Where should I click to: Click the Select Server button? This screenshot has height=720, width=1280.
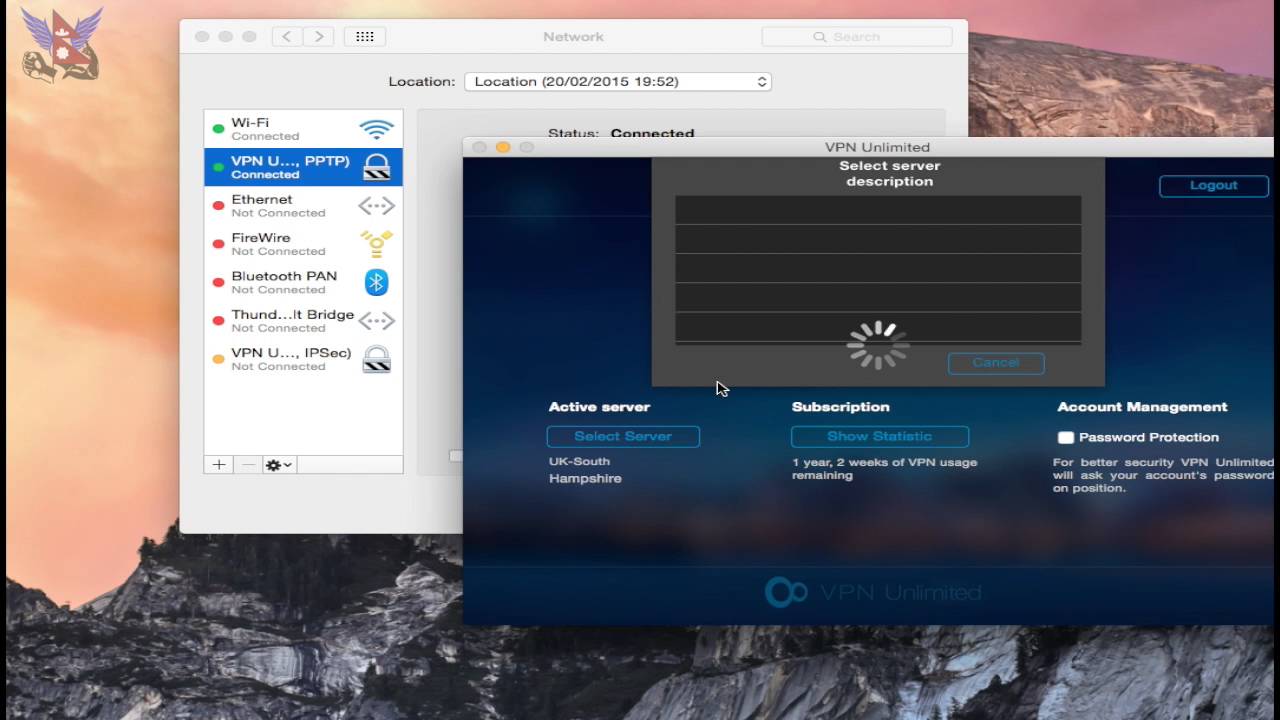(x=623, y=436)
